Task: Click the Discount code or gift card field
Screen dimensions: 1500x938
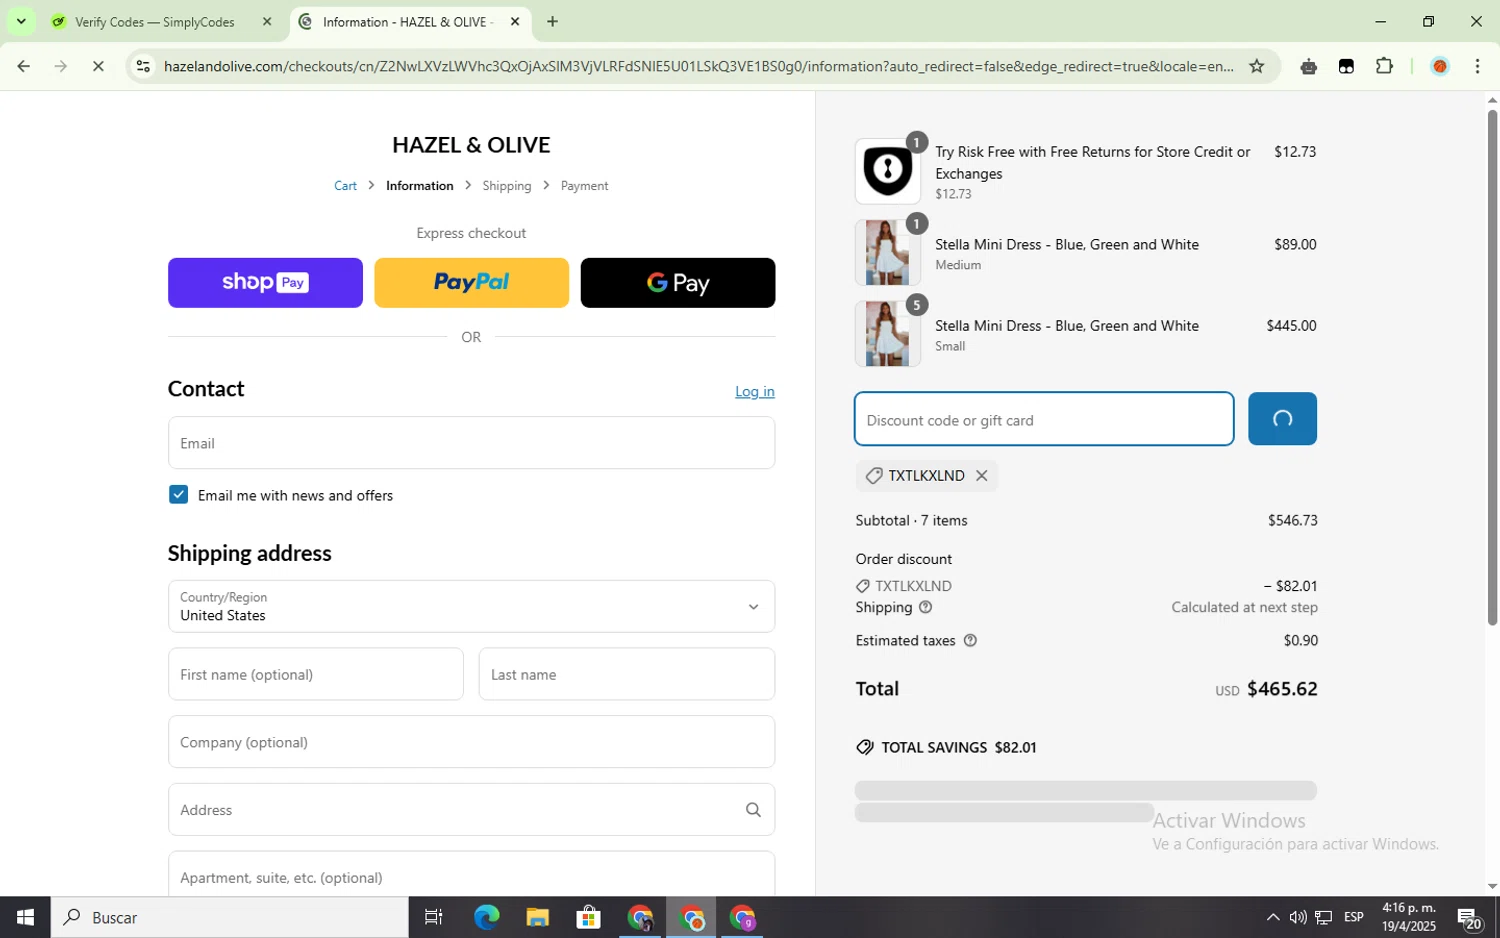Action: (x=1044, y=419)
